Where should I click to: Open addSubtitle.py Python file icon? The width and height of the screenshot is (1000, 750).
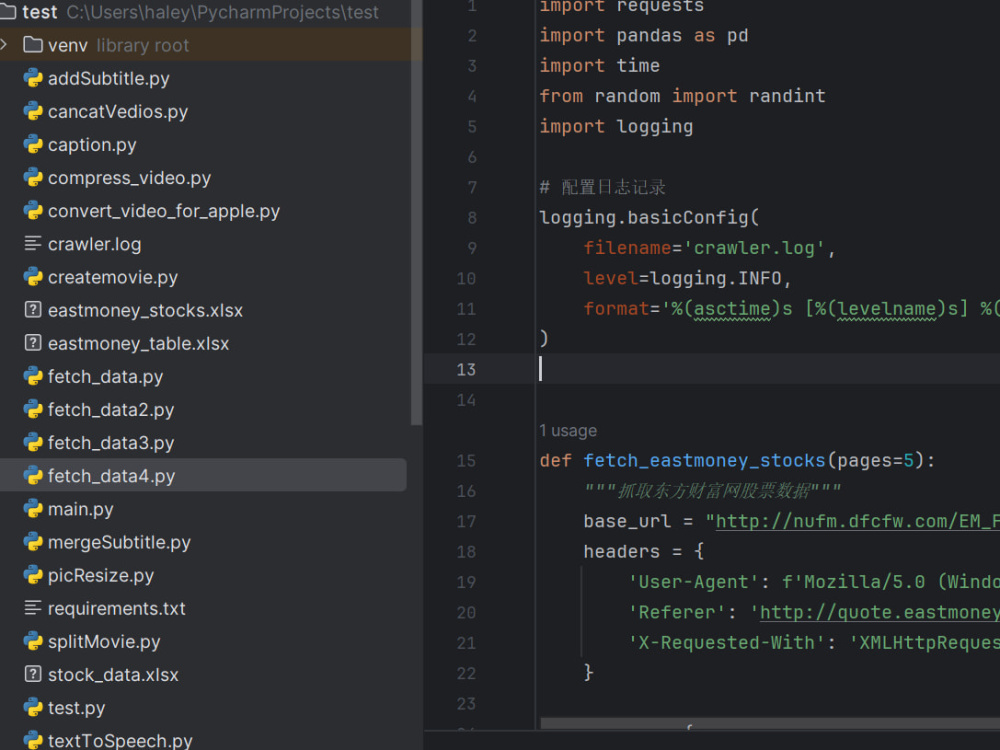[x=33, y=78]
